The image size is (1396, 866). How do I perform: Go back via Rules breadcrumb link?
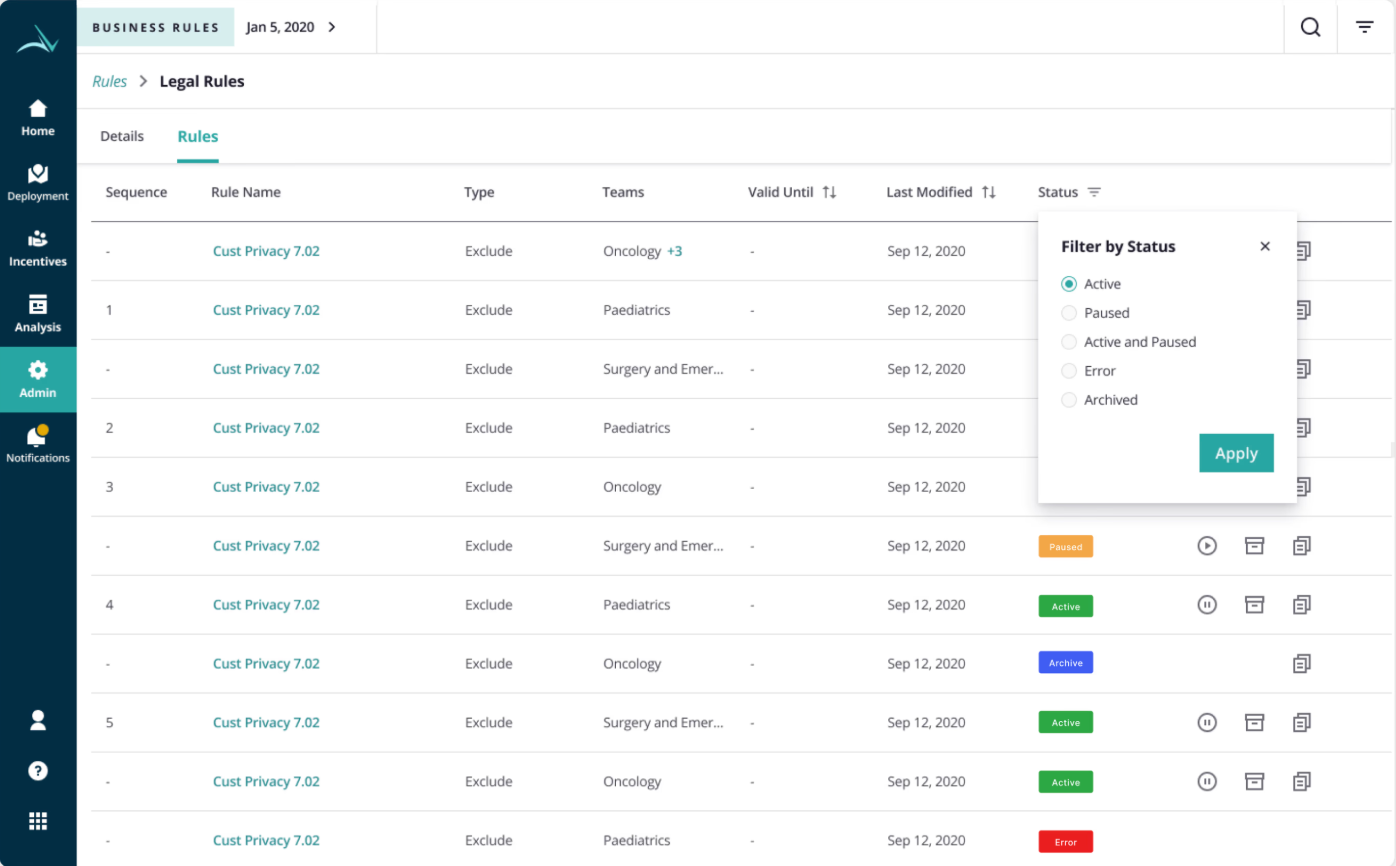[110, 82]
